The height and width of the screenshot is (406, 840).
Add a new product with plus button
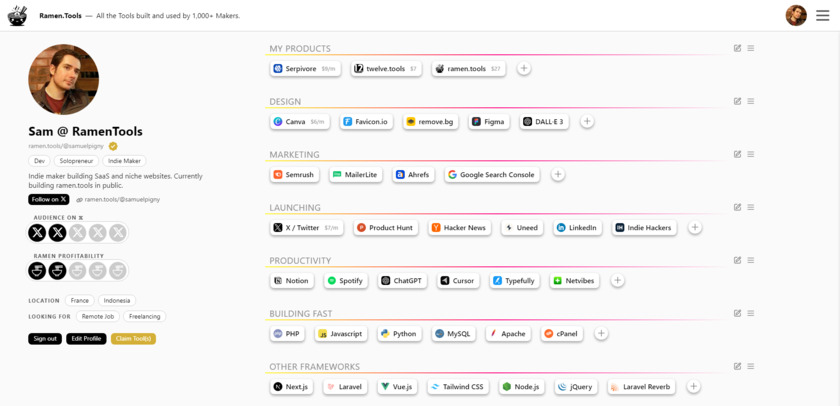point(523,69)
